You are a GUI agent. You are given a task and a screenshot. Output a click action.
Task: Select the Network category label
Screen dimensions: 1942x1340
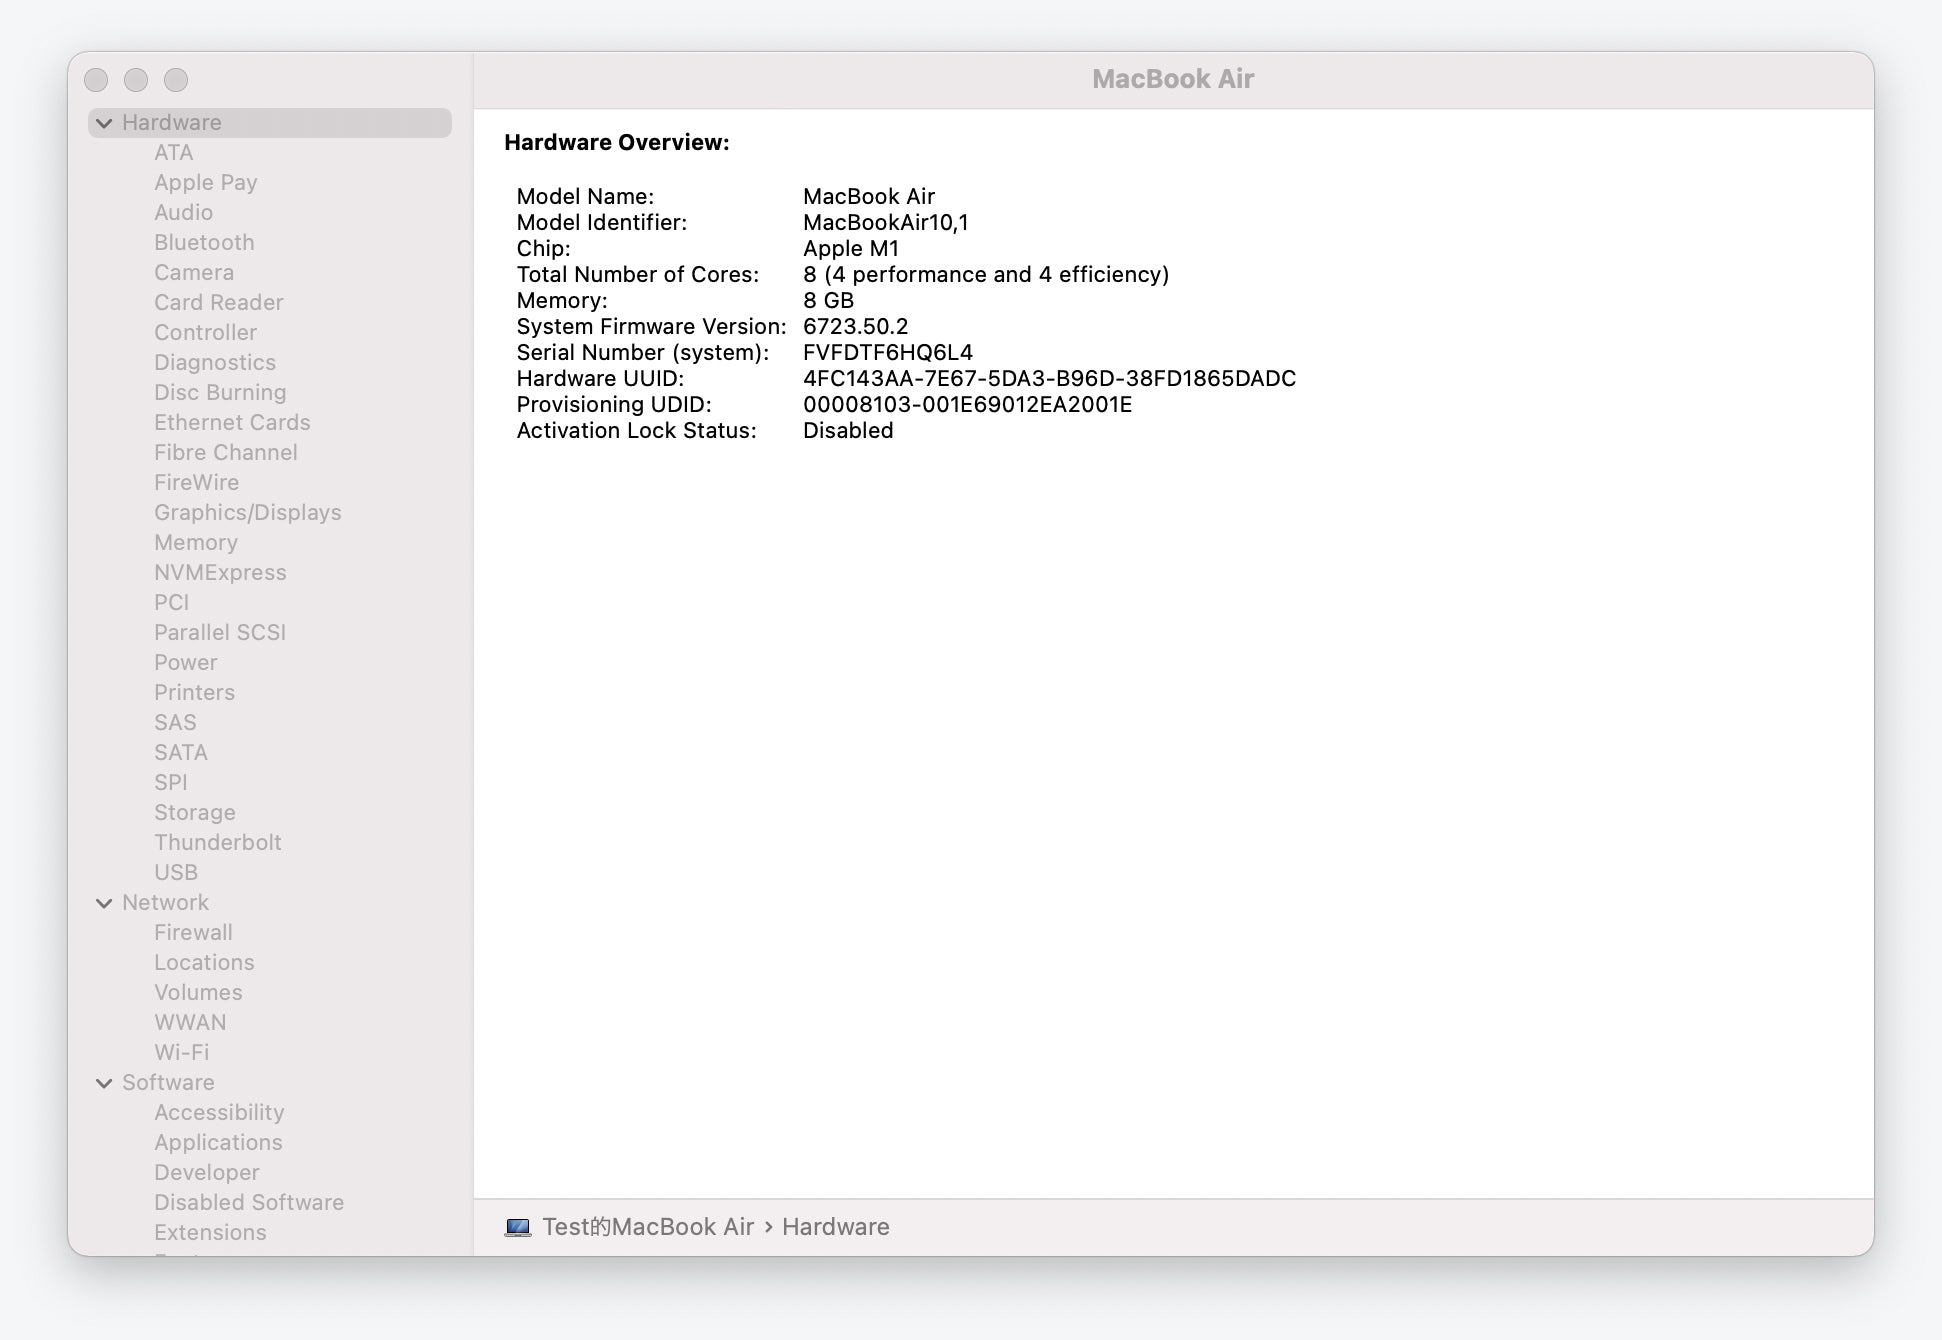click(165, 903)
